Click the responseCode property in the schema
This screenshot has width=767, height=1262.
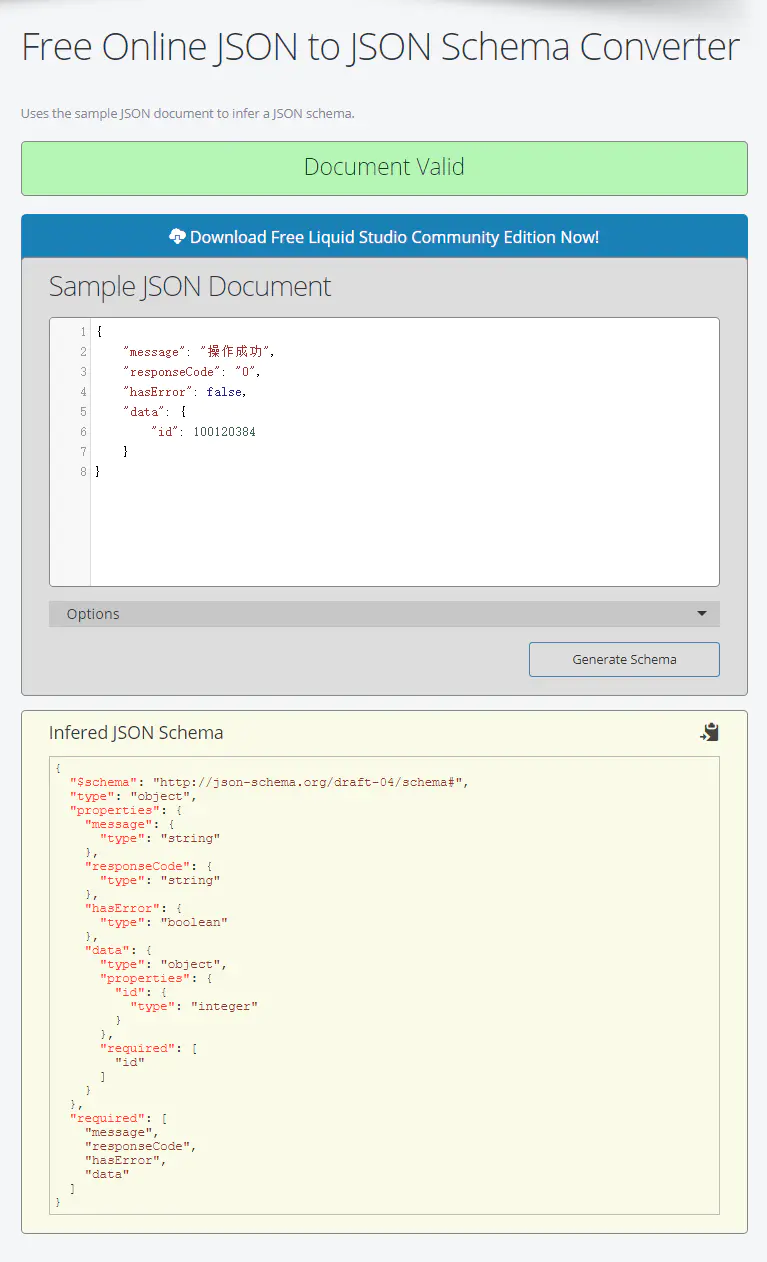[x=138, y=866]
